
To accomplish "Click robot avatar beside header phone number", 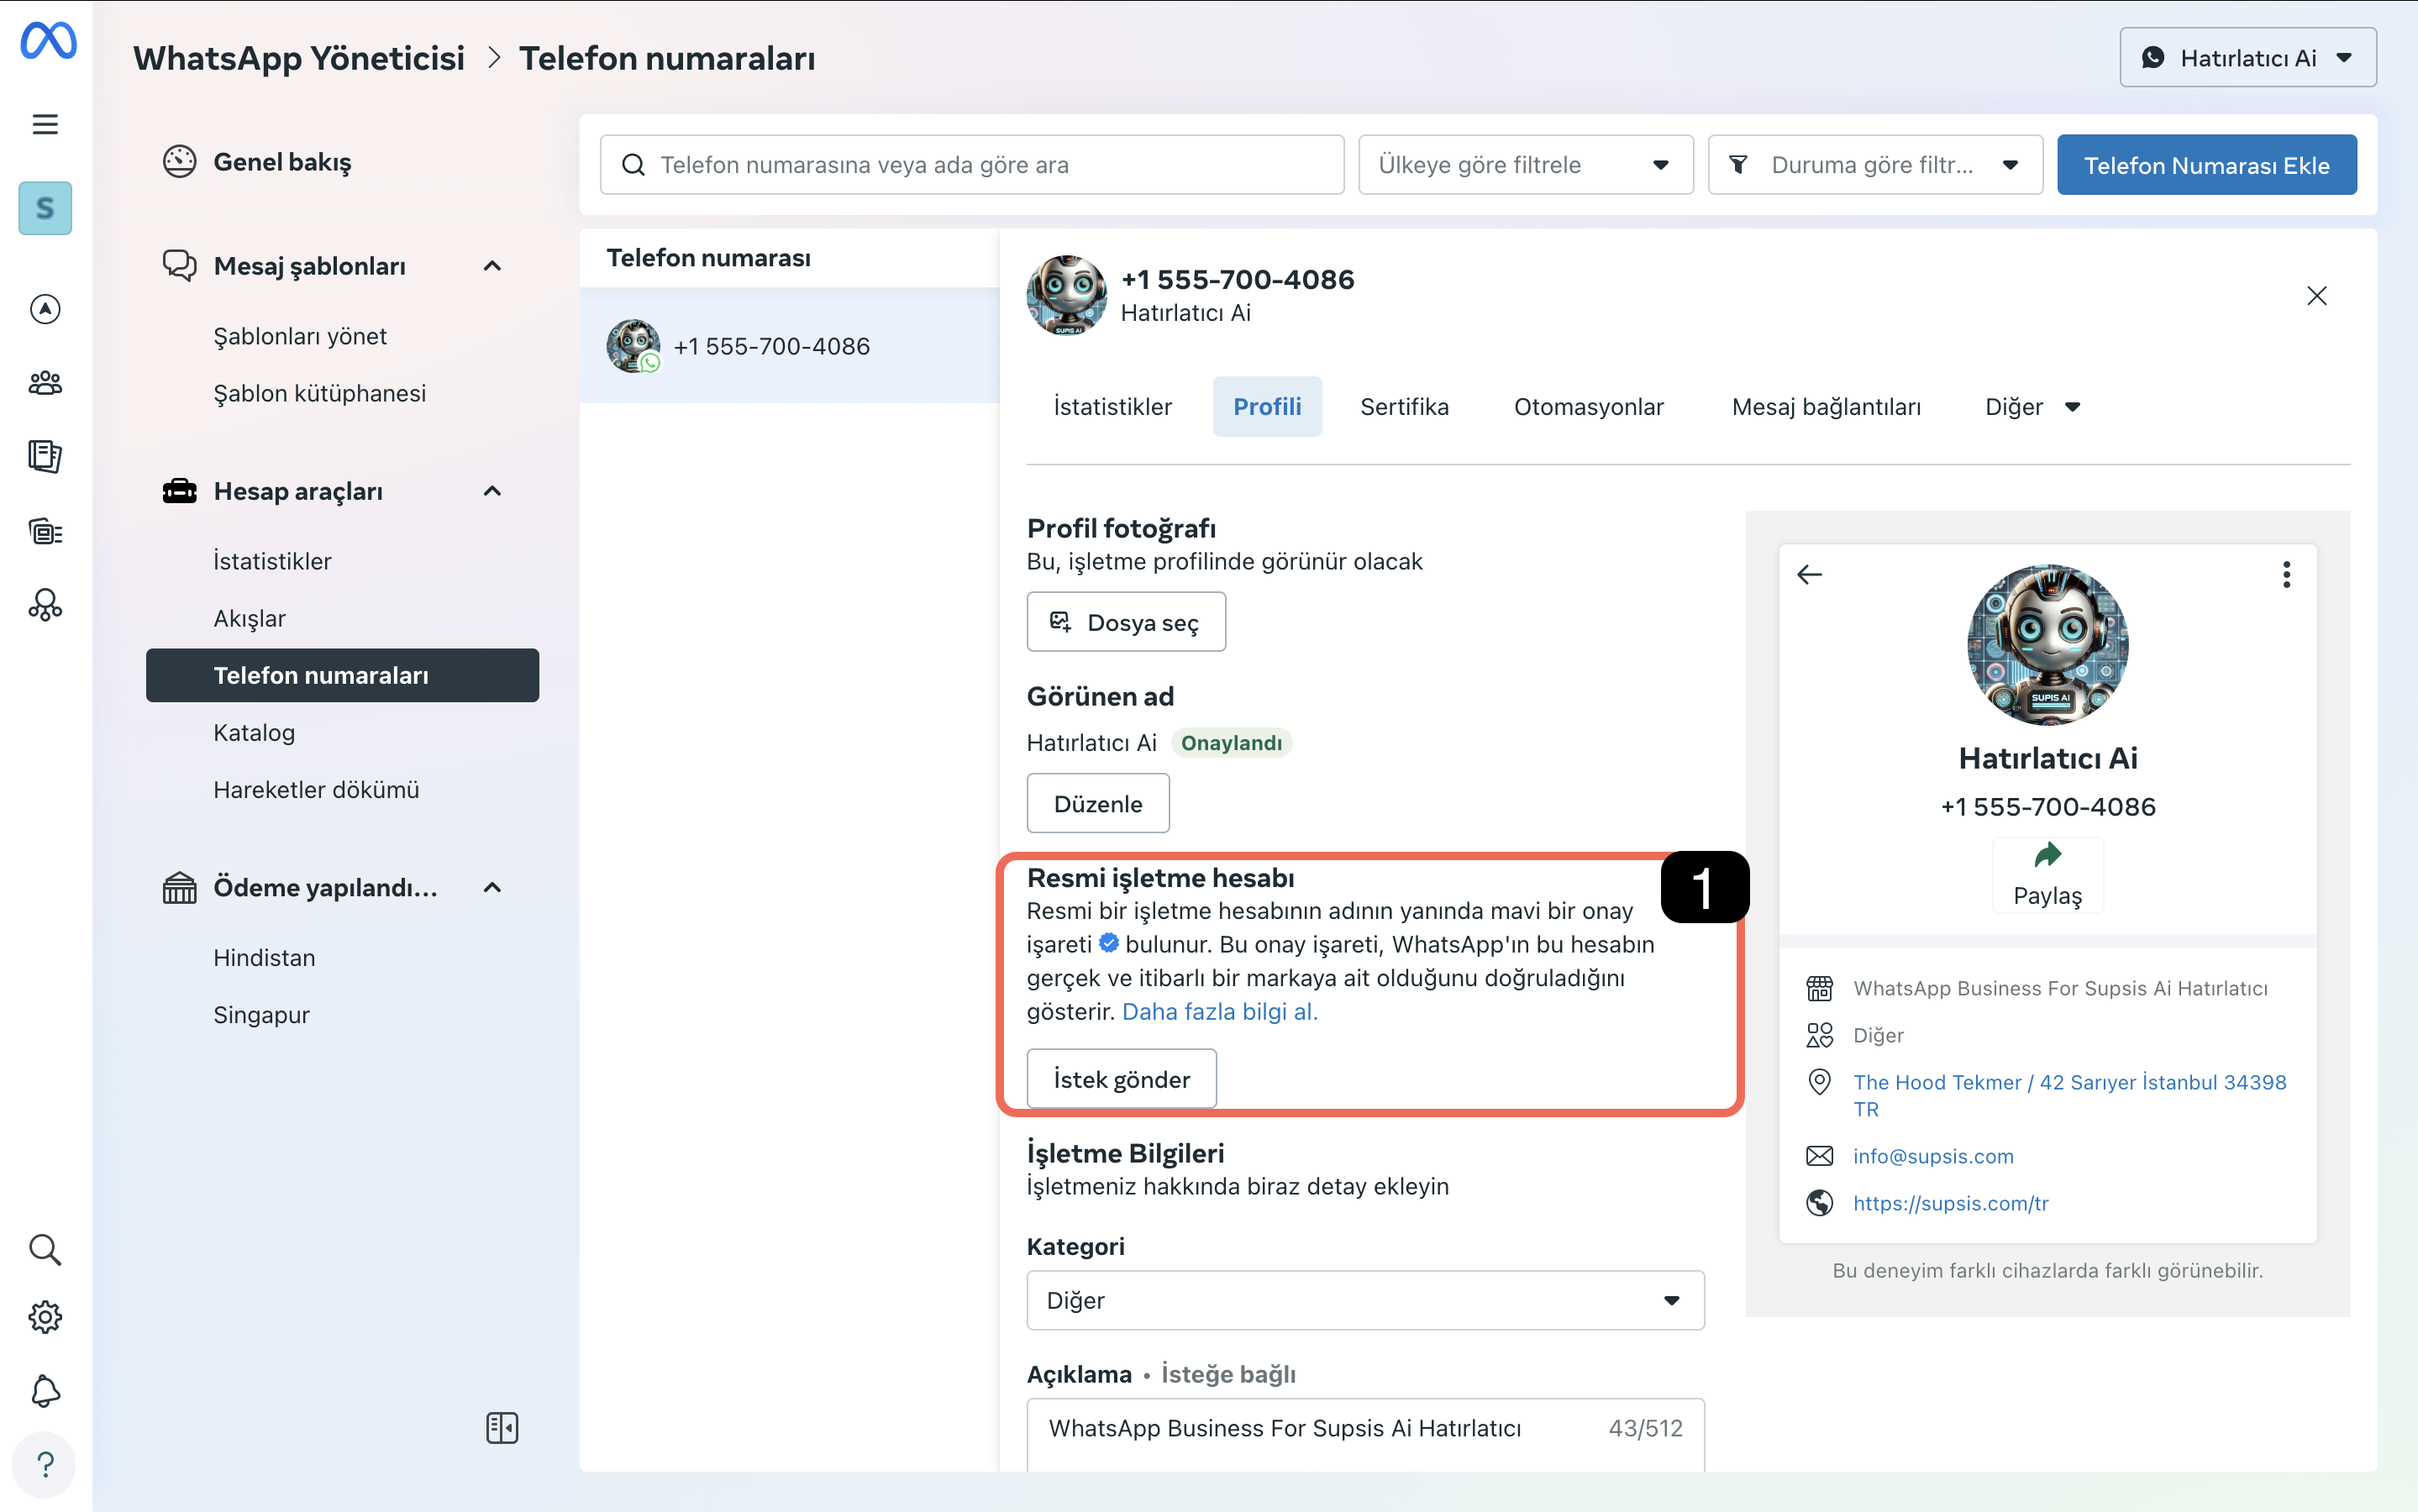I will pyautogui.click(x=1067, y=296).
